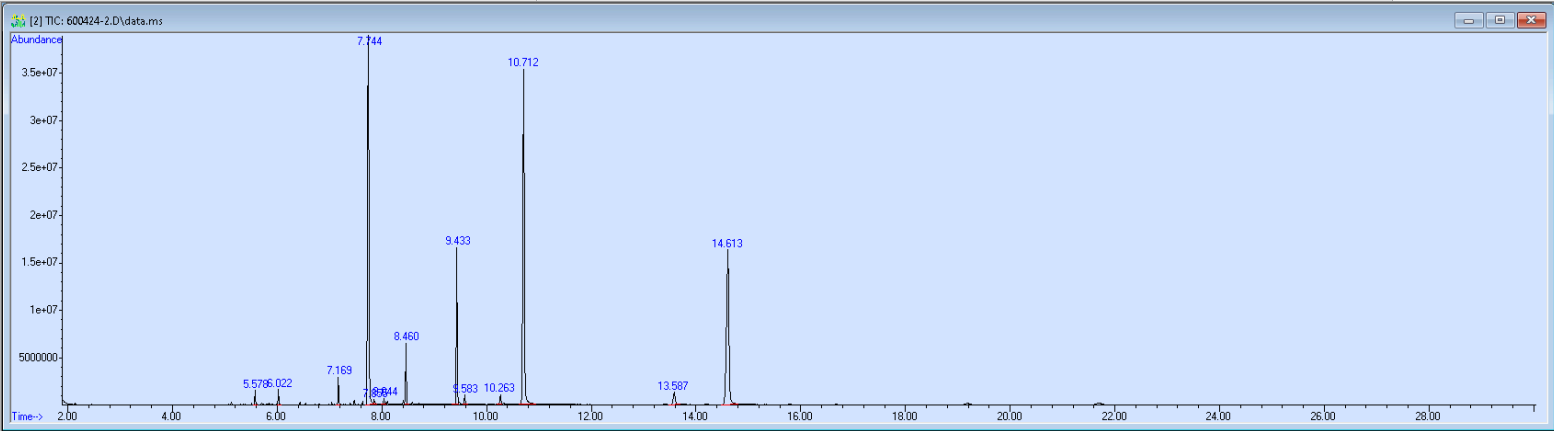Screen dimensions: 1554x431
Task: Select the peak labeled 6.022
Action: (x=279, y=383)
